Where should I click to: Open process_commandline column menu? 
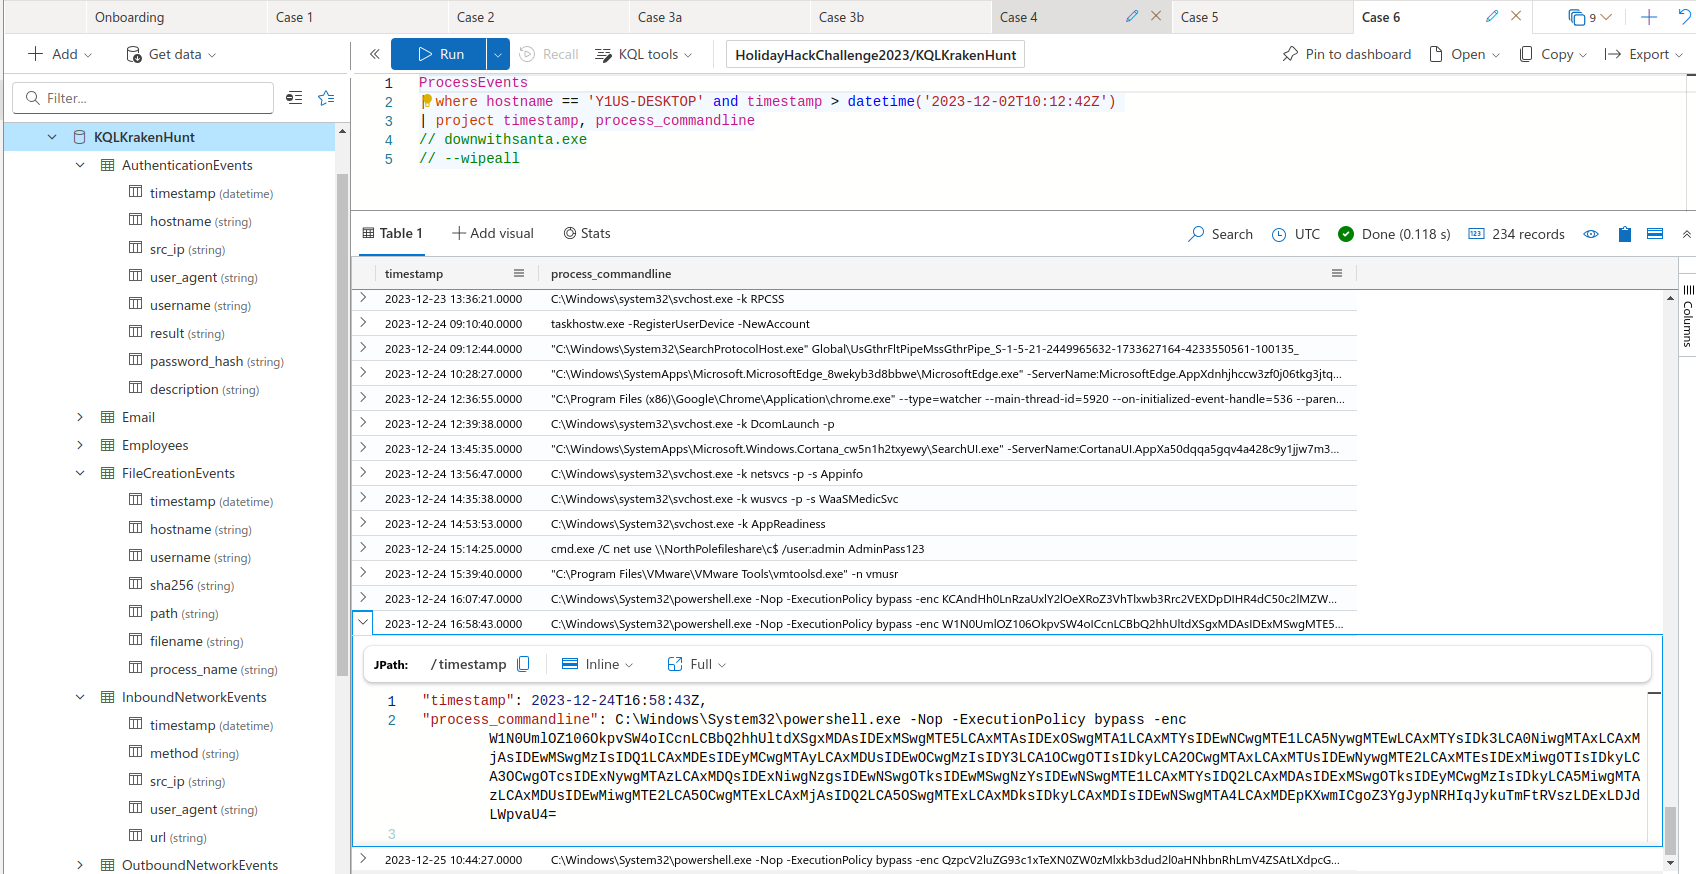(x=1337, y=273)
